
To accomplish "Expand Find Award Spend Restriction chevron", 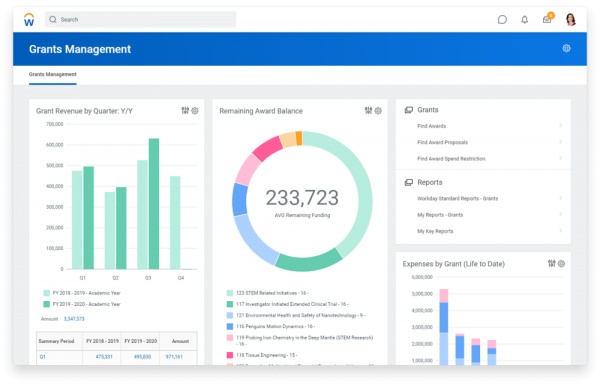I will 561,158.
